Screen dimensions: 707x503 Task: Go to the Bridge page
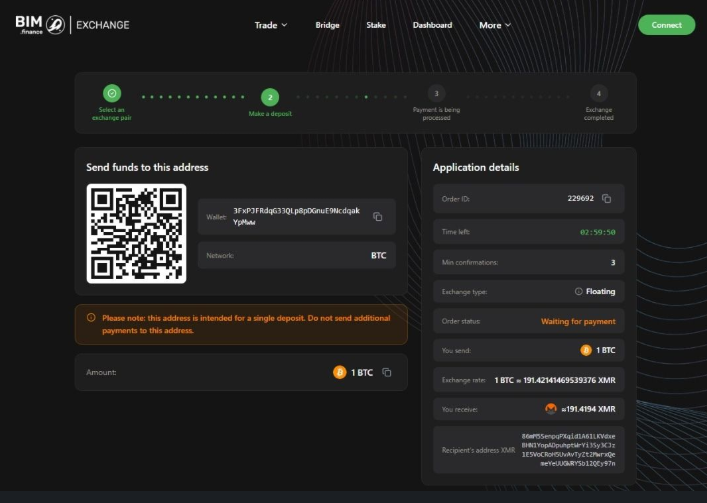point(327,25)
